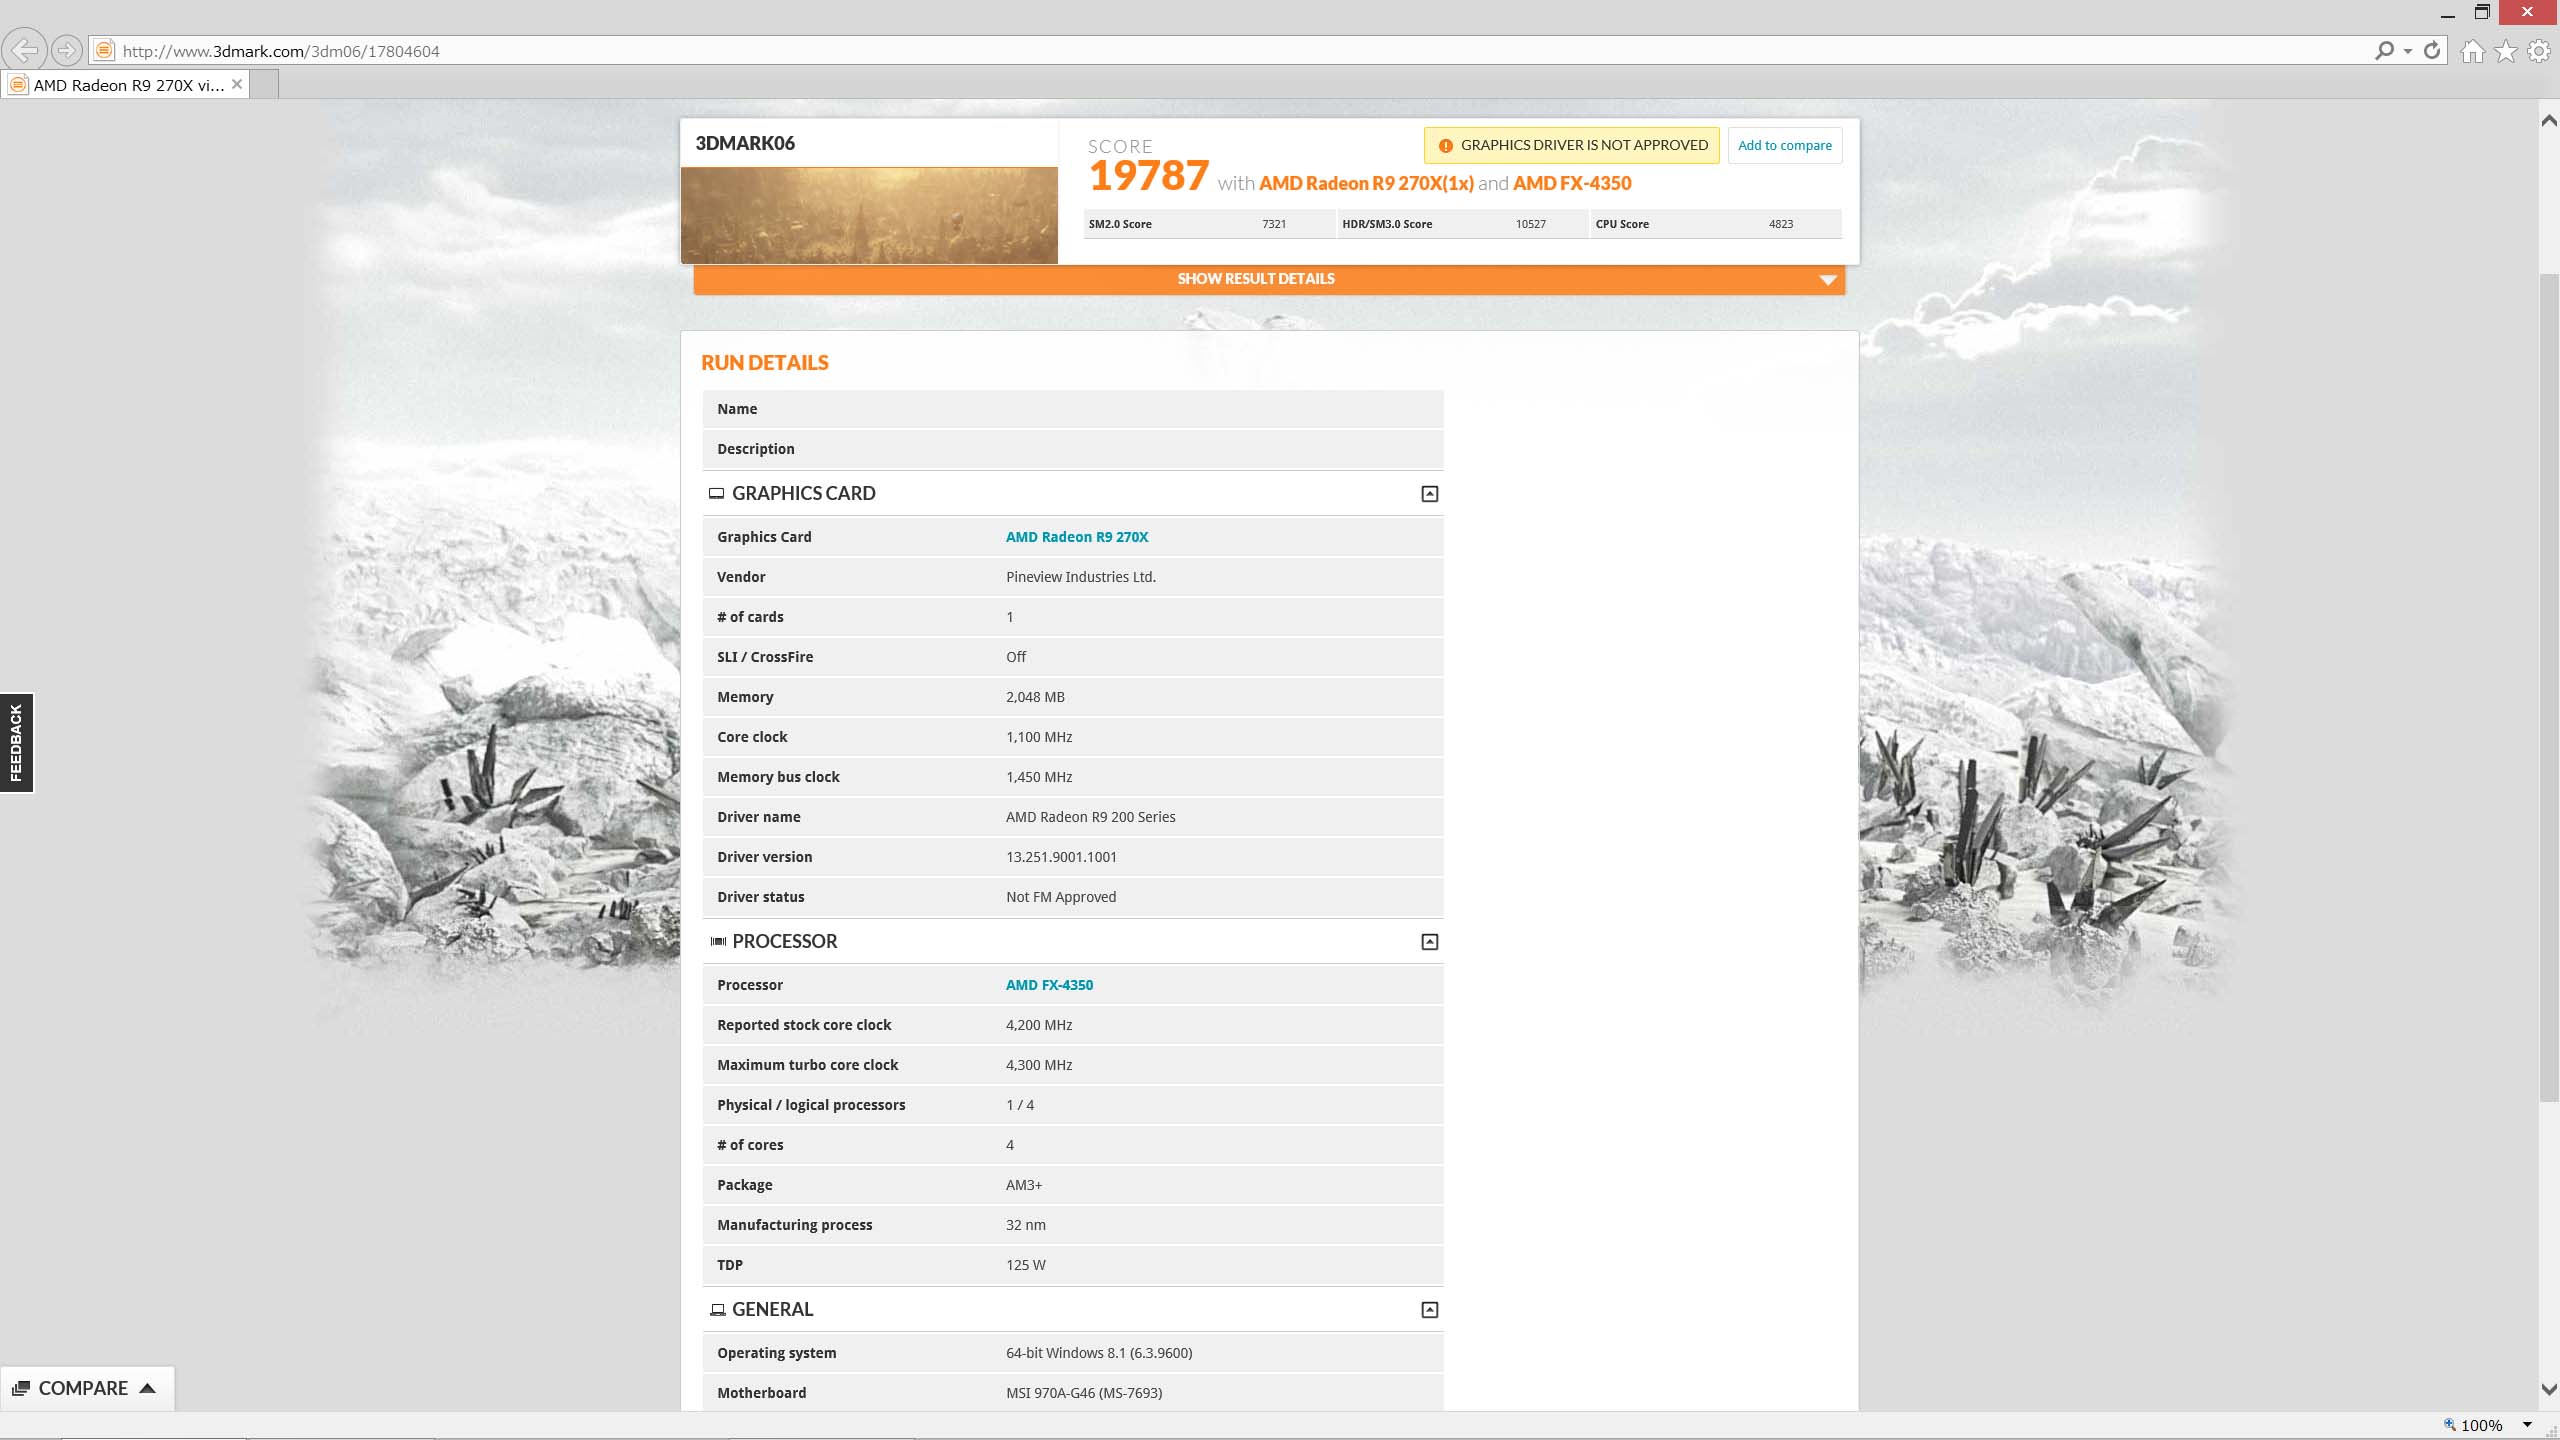This screenshot has height=1440, width=2560.
Task: Open the Feedback side tab
Action: pos(16,743)
